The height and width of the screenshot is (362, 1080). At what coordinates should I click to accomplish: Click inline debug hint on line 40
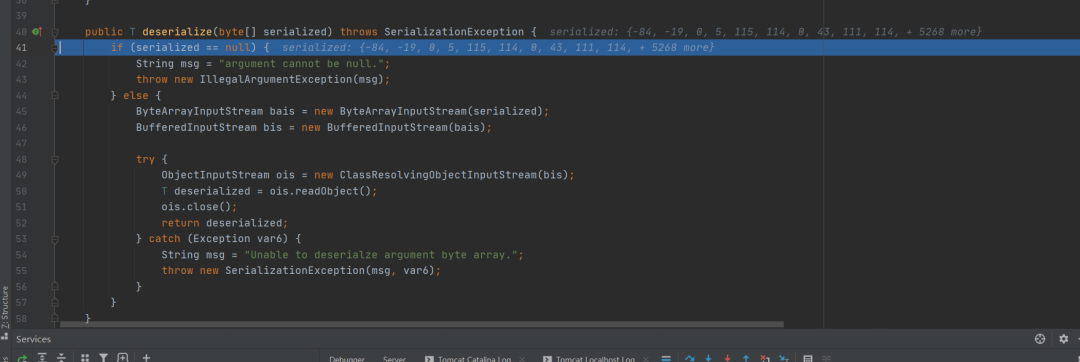pyautogui.click(x=765, y=32)
